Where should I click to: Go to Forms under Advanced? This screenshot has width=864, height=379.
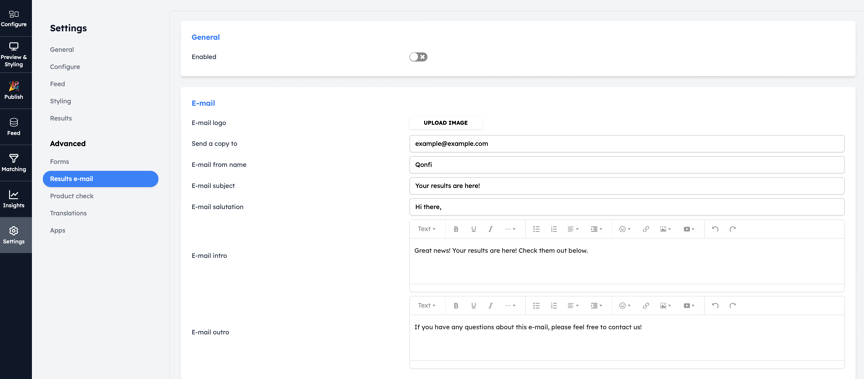(60, 162)
